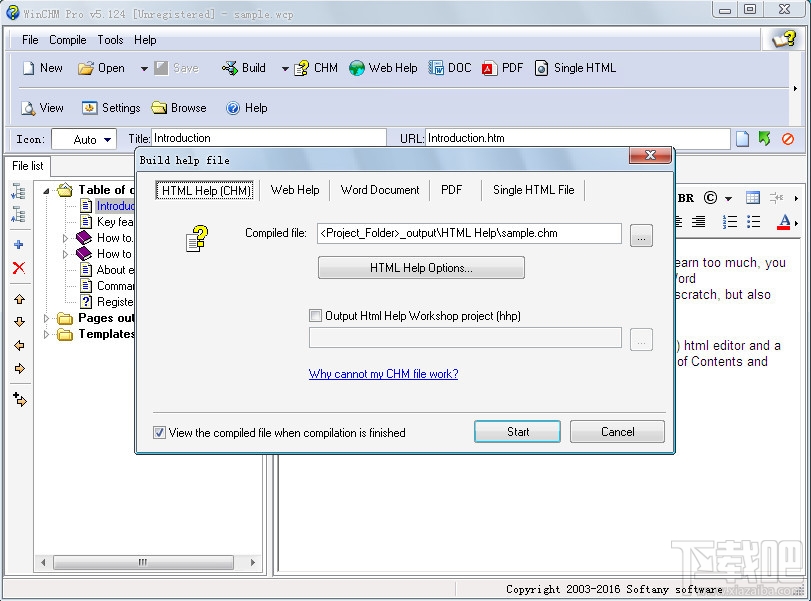Viewport: 811px width, 601px height.
Task: Click the right arrow indent icon
Action: [20, 369]
